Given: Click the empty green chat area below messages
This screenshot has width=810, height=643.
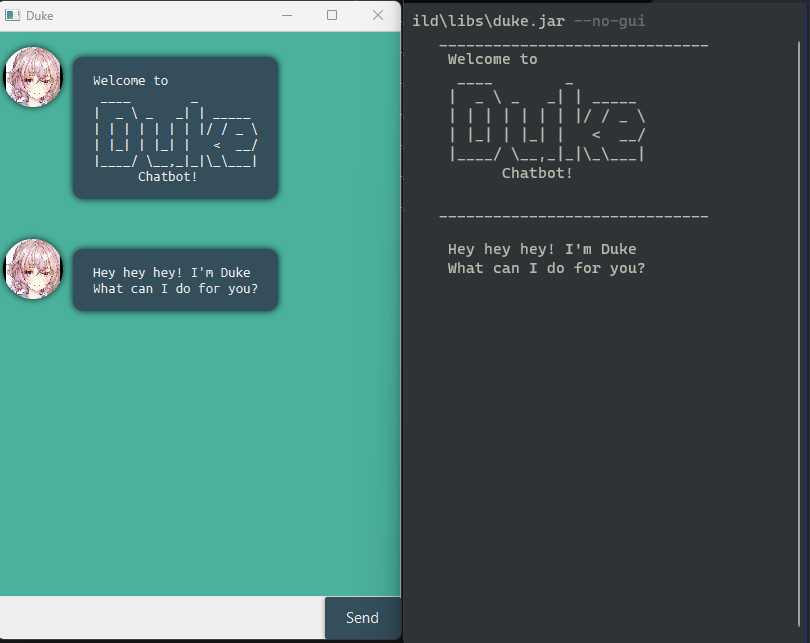Looking at the screenshot, I should (200, 450).
